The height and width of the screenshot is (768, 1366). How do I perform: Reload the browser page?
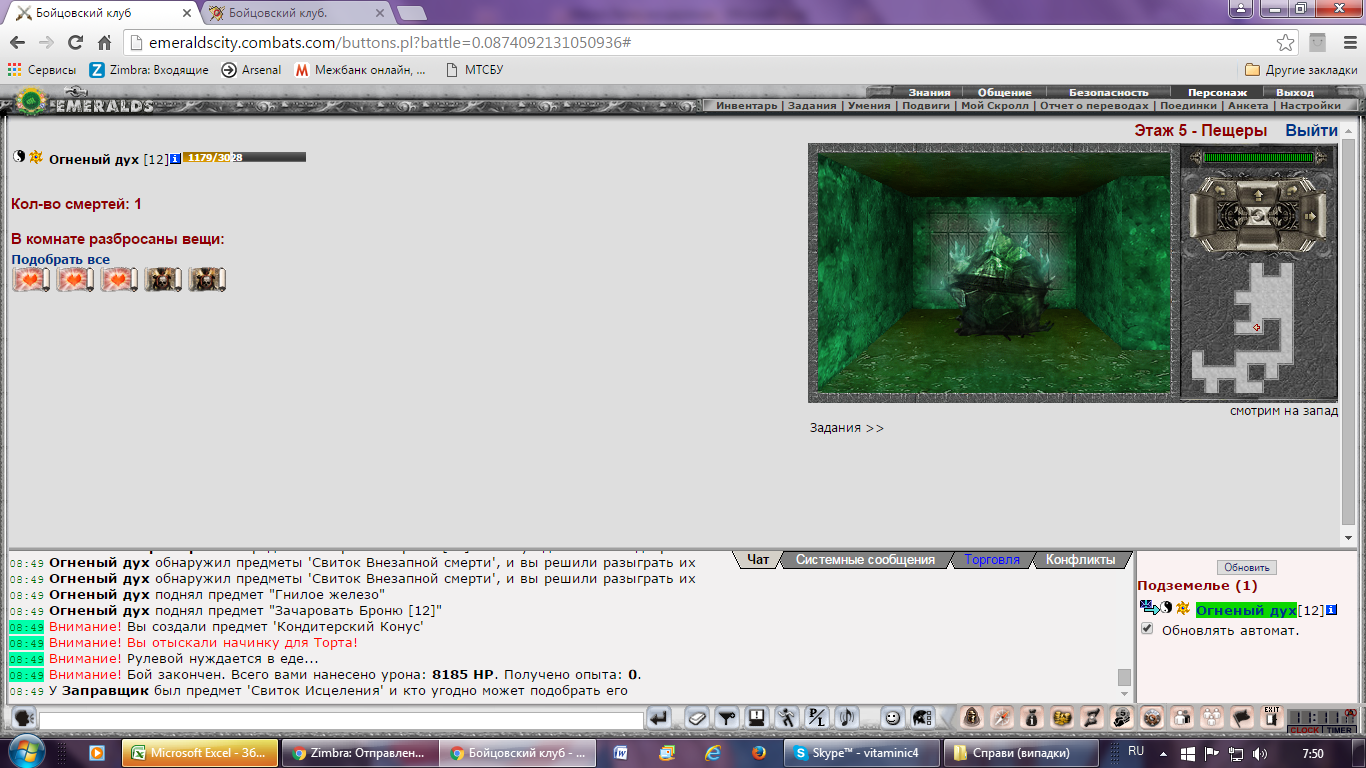pyautogui.click(x=75, y=43)
